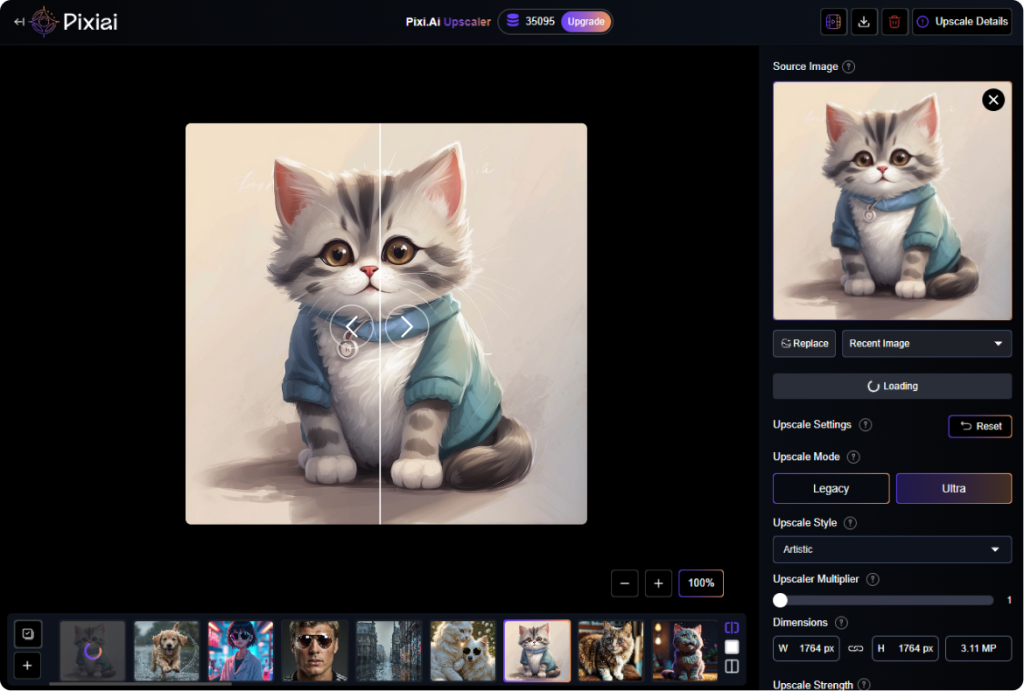Viewport: 1024px width, 691px height.
Task: Zoom out using the minus magnification icon
Action: point(624,583)
